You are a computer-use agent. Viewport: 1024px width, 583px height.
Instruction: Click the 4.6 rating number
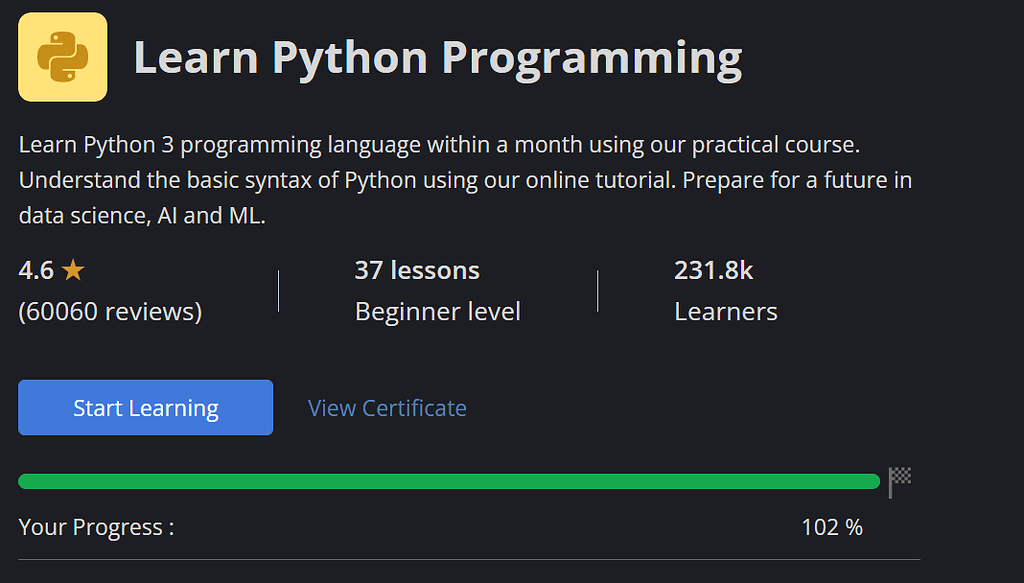tap(35, 269)
